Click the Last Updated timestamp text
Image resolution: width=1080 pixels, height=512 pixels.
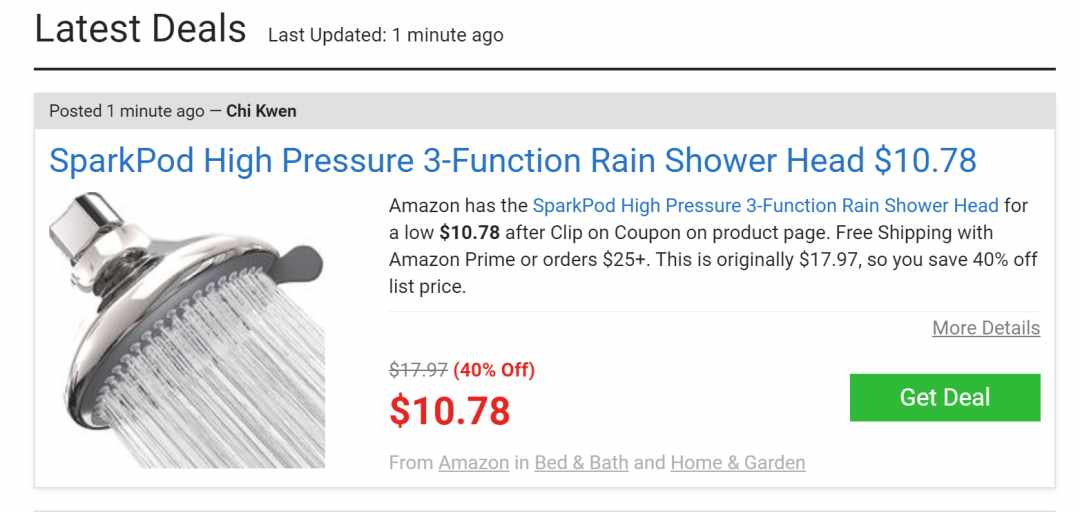pos(386,35)
